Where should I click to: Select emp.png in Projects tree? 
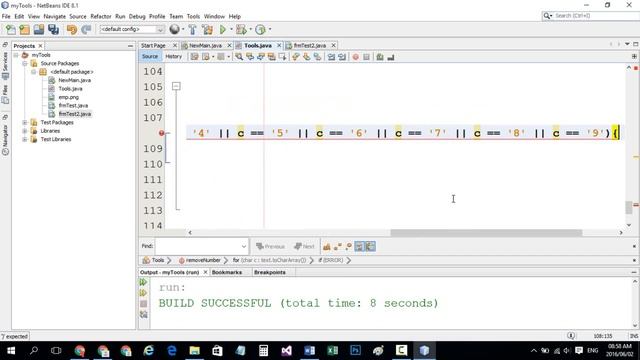68,97
